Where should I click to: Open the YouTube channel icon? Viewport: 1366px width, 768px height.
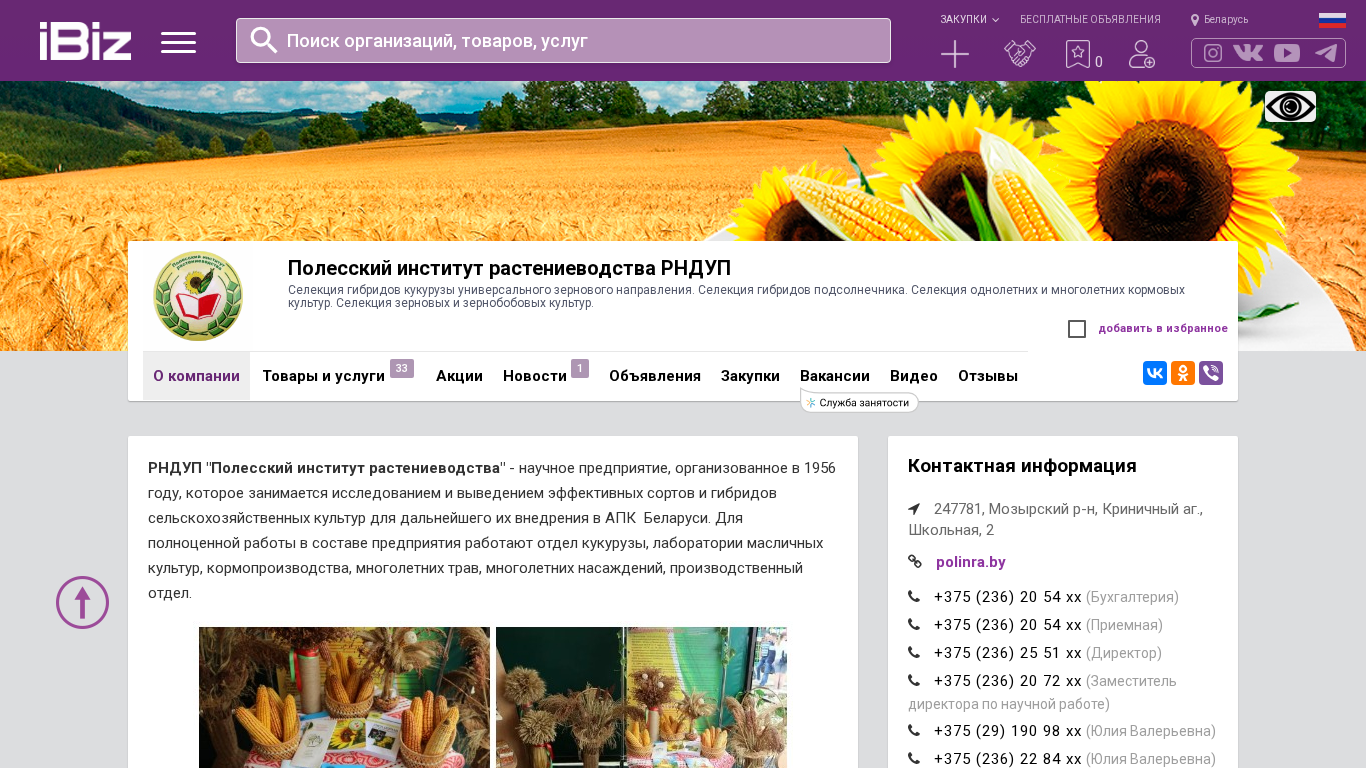[1287, 53]
